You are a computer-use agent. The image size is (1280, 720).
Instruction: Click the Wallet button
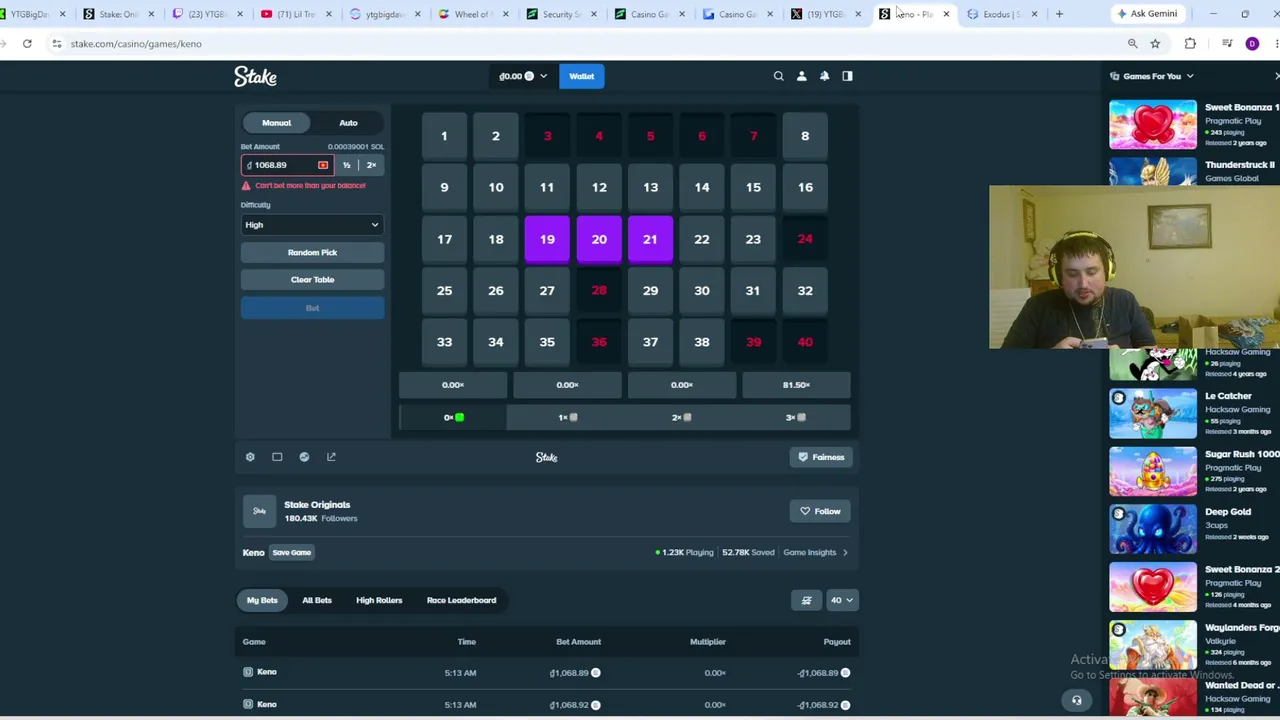581,76
